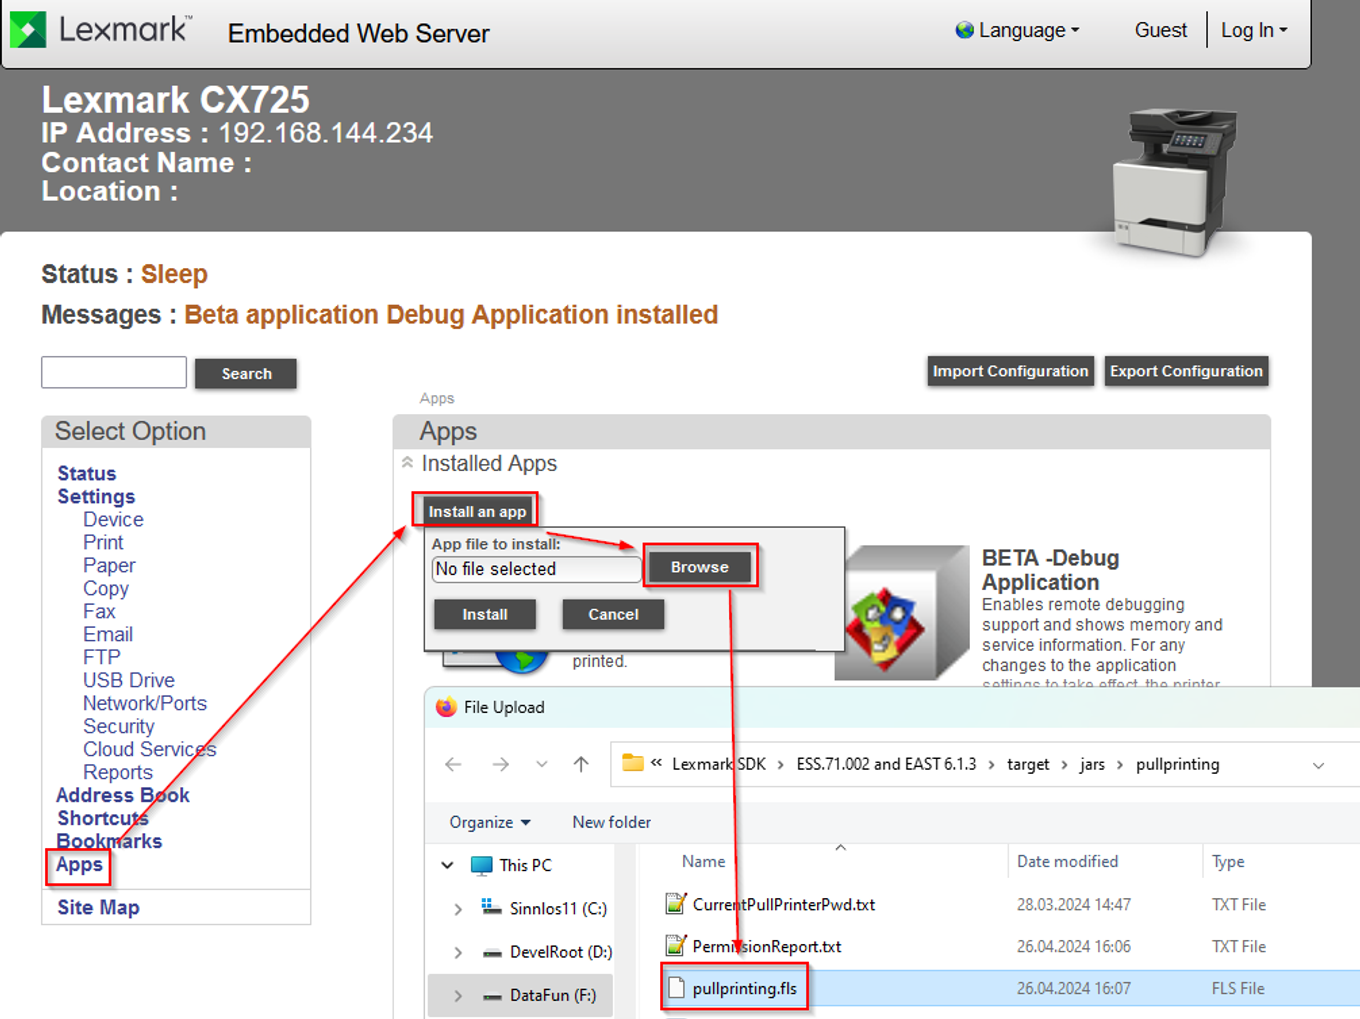Open Bookmarks in sidebar
1360x1019 pixels.
[x=109, y=841]
